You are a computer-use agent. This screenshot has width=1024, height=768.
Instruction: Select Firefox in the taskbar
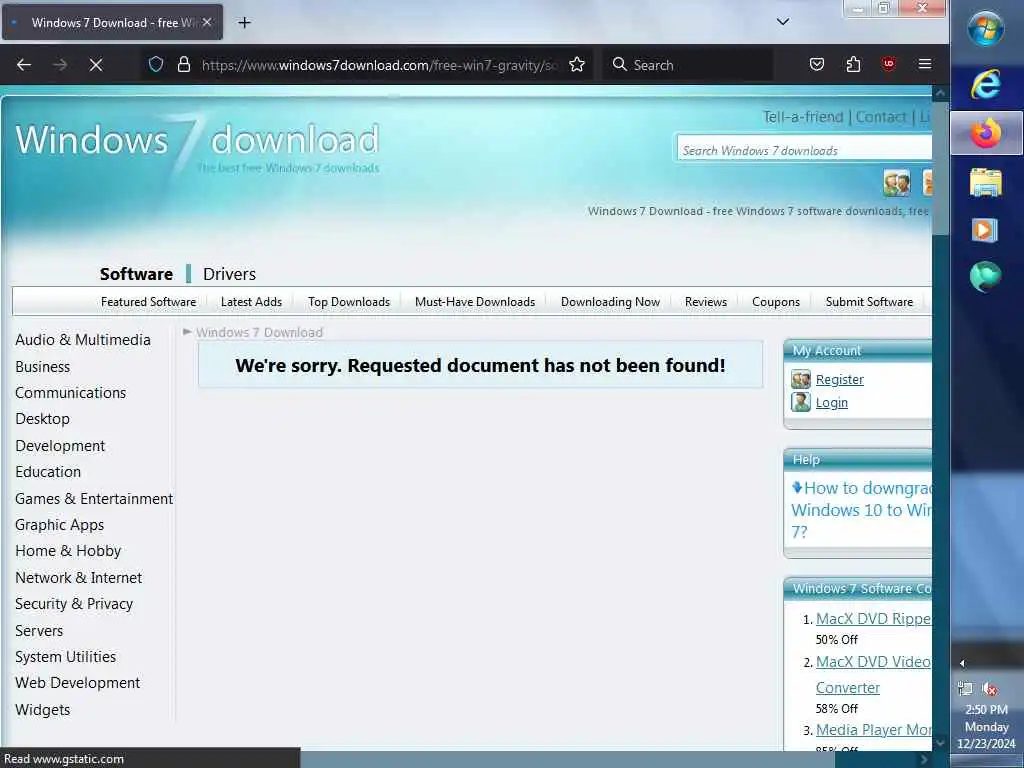[986, 133]
